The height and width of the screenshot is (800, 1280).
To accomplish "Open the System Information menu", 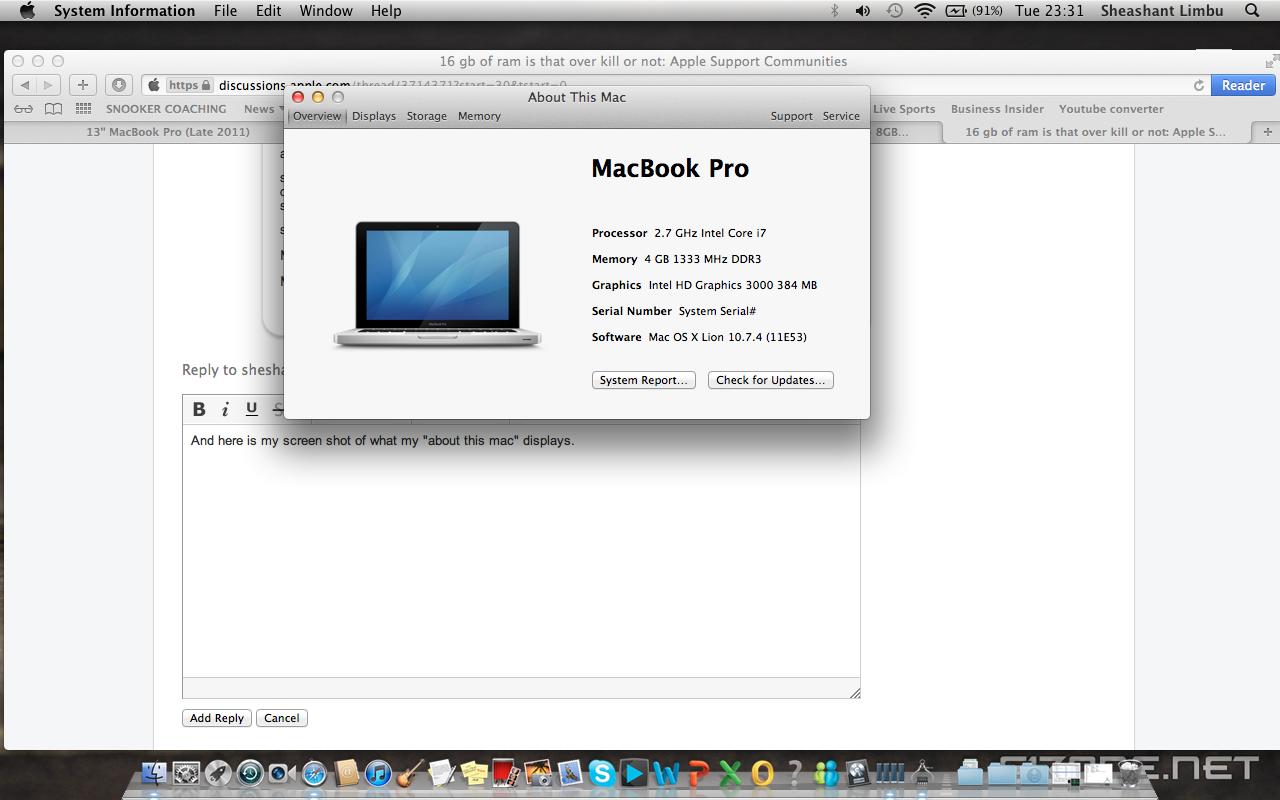I will pyautogui.click(x=124, y=11).
